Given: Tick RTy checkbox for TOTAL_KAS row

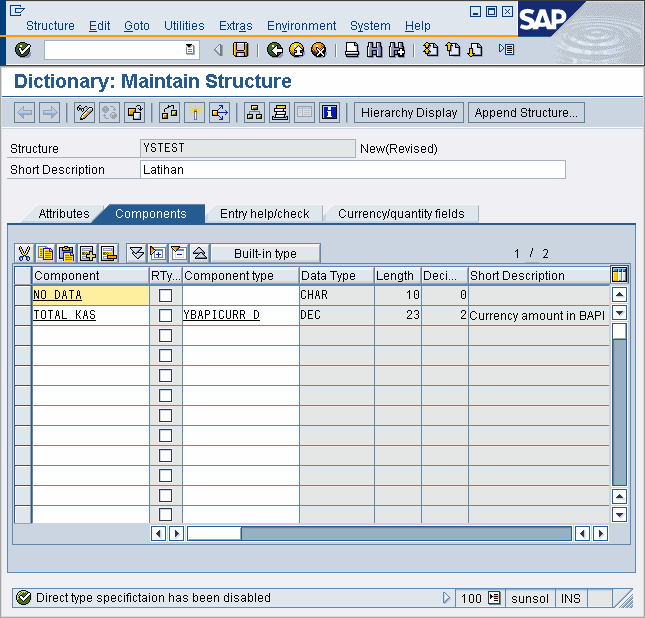Looking at the screenshot, I should pyautogui.click(x=165, y=315).
